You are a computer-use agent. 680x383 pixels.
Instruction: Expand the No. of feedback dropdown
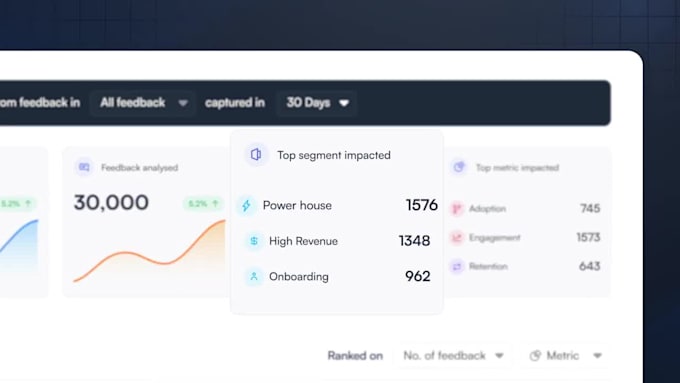coord(453,356)
